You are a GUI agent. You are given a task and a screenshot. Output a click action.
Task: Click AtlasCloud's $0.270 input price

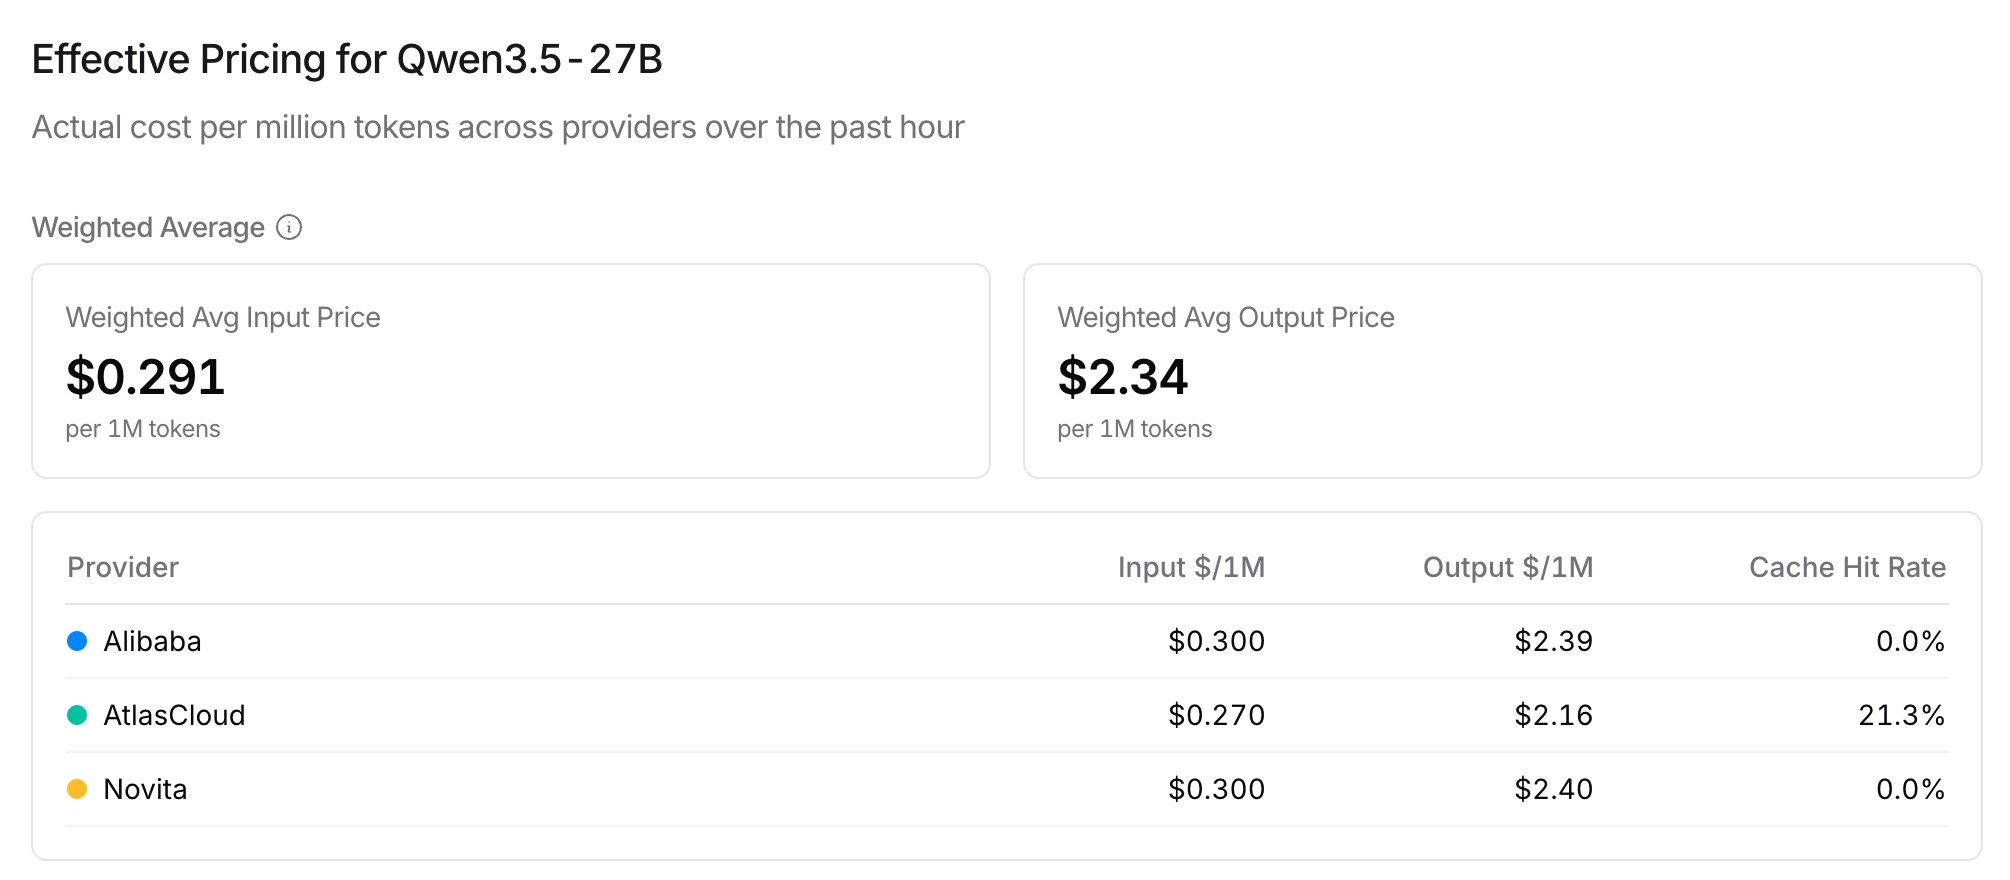click(x=1216, y=715)
